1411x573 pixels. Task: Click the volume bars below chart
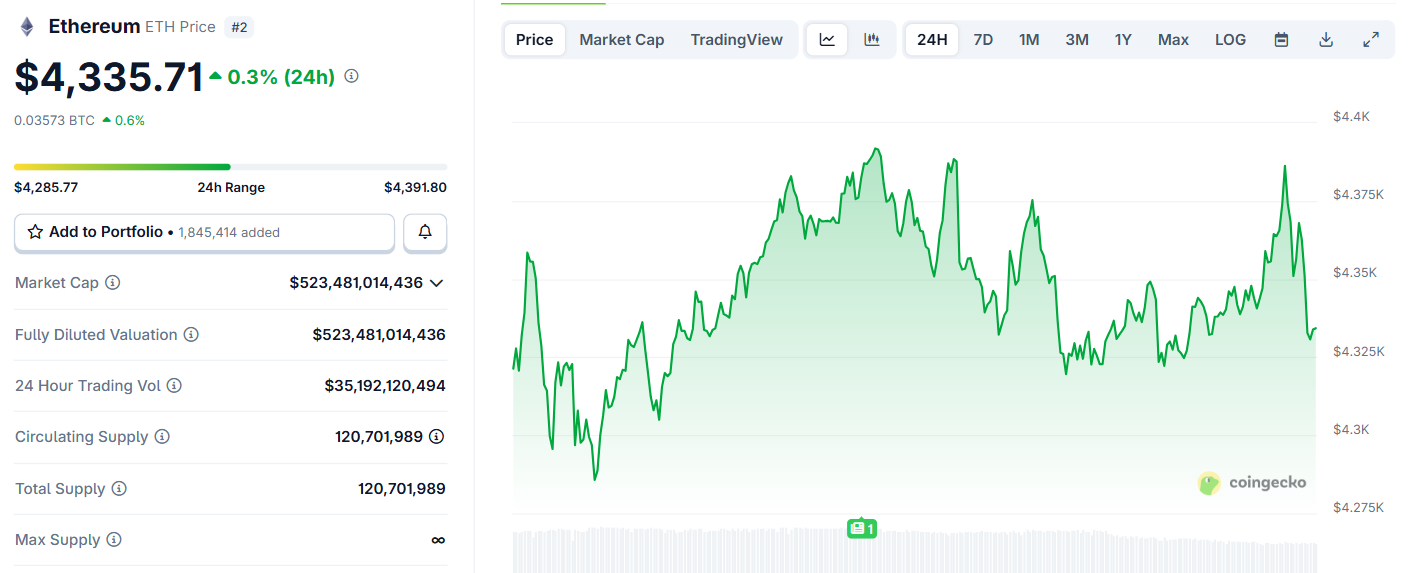[915, 550]
